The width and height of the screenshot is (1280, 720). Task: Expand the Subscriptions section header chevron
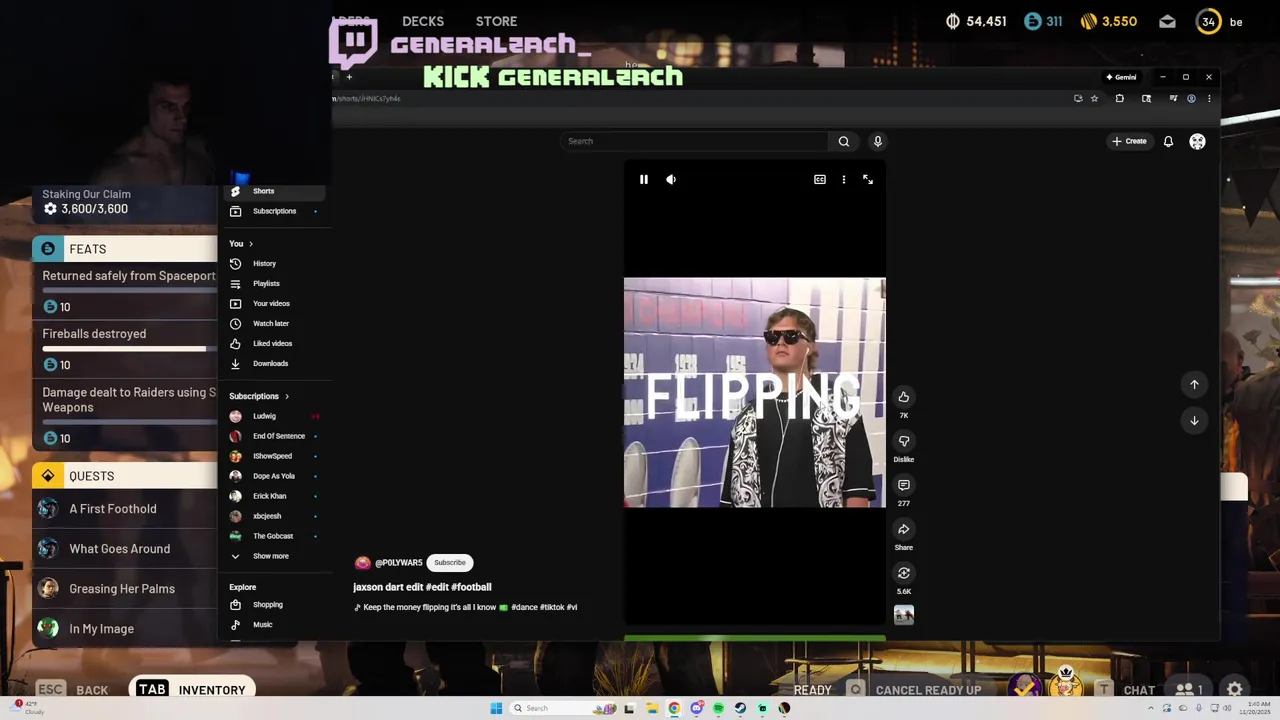[287, 397]
